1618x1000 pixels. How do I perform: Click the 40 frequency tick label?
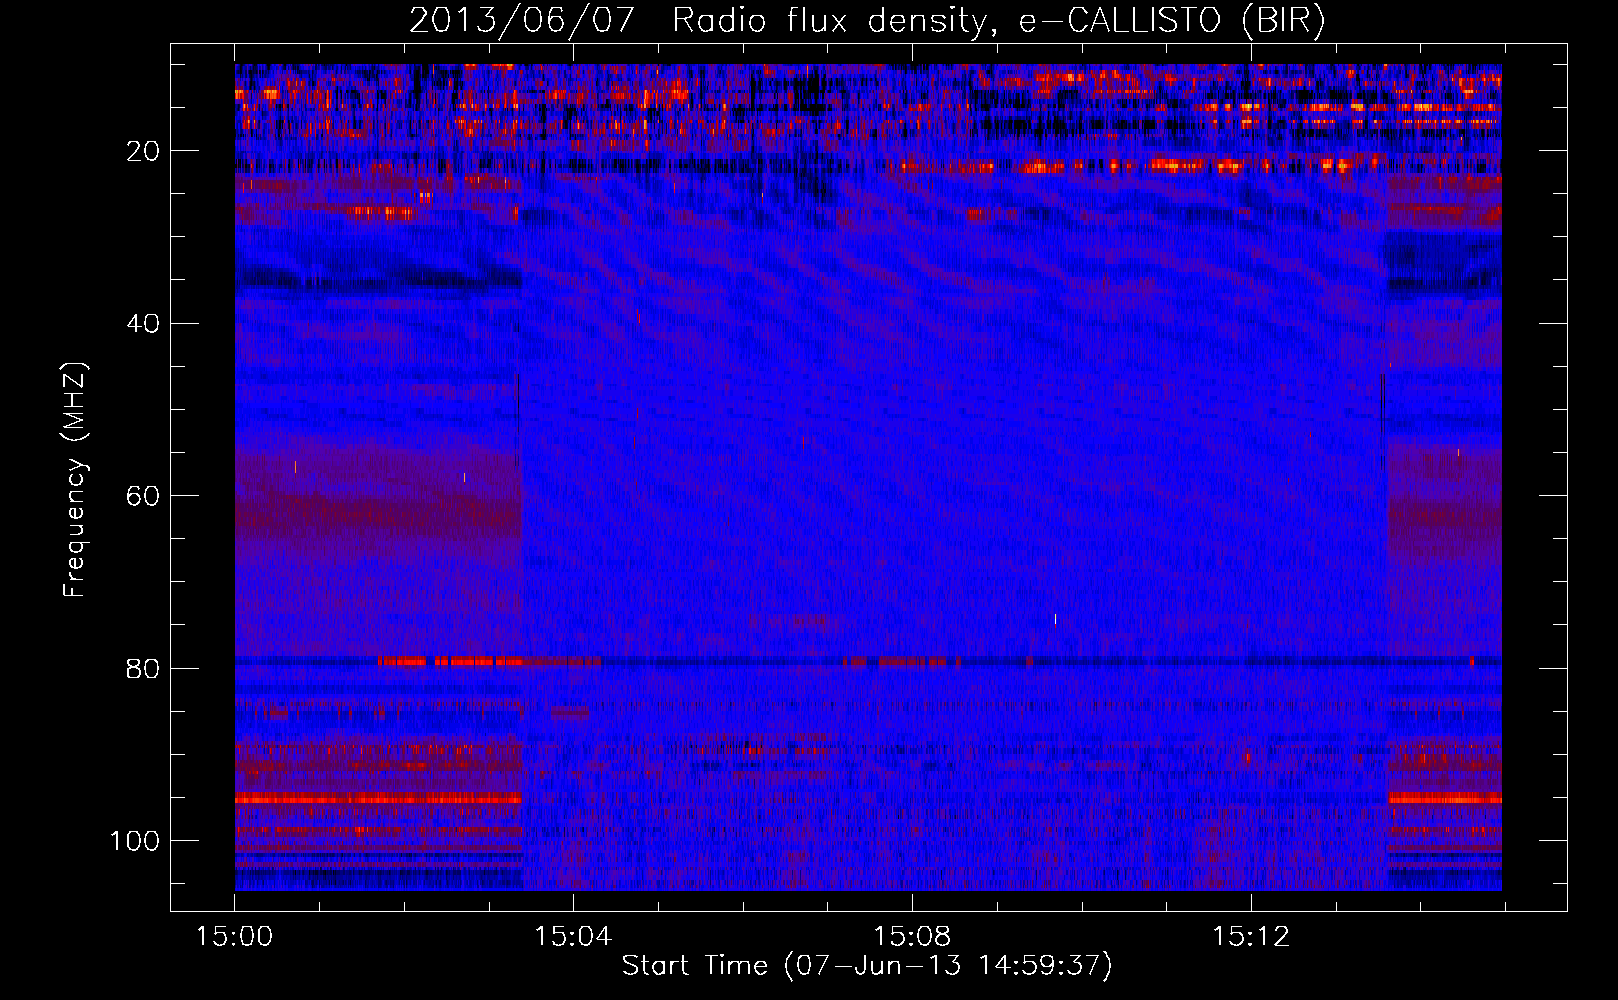coord(143,324)
